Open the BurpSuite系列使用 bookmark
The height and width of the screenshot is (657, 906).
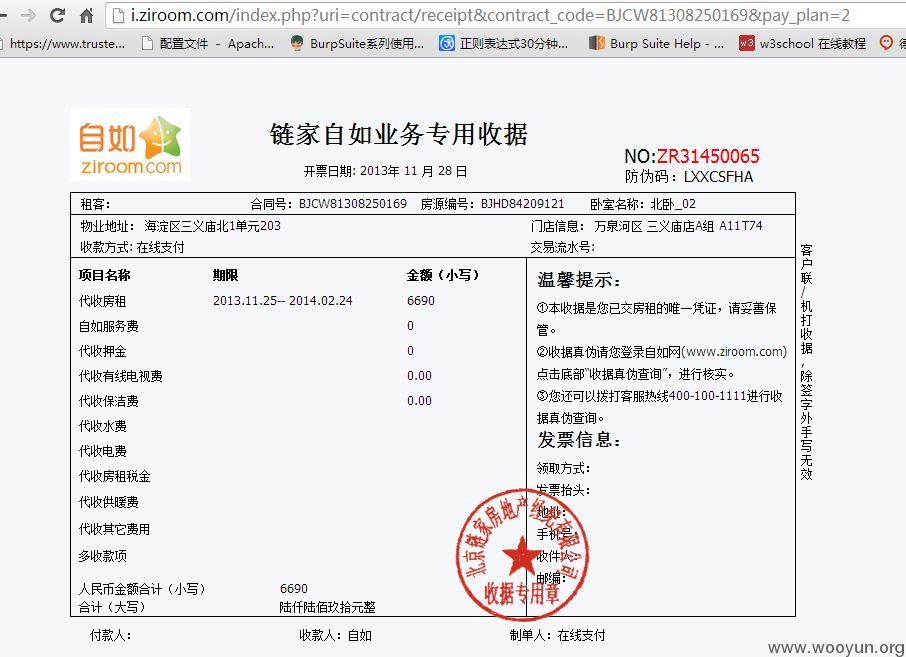pyautogui.click(x=357, y=43)
